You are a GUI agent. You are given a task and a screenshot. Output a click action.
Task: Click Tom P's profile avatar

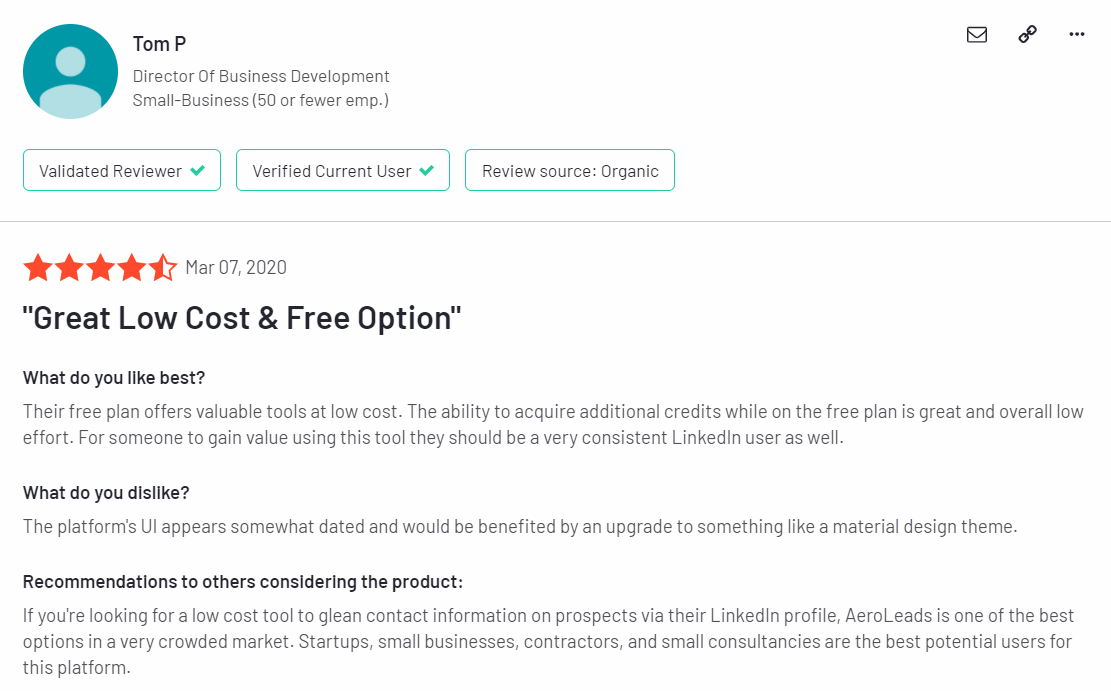pyautogui.click(x=70, y=71)
